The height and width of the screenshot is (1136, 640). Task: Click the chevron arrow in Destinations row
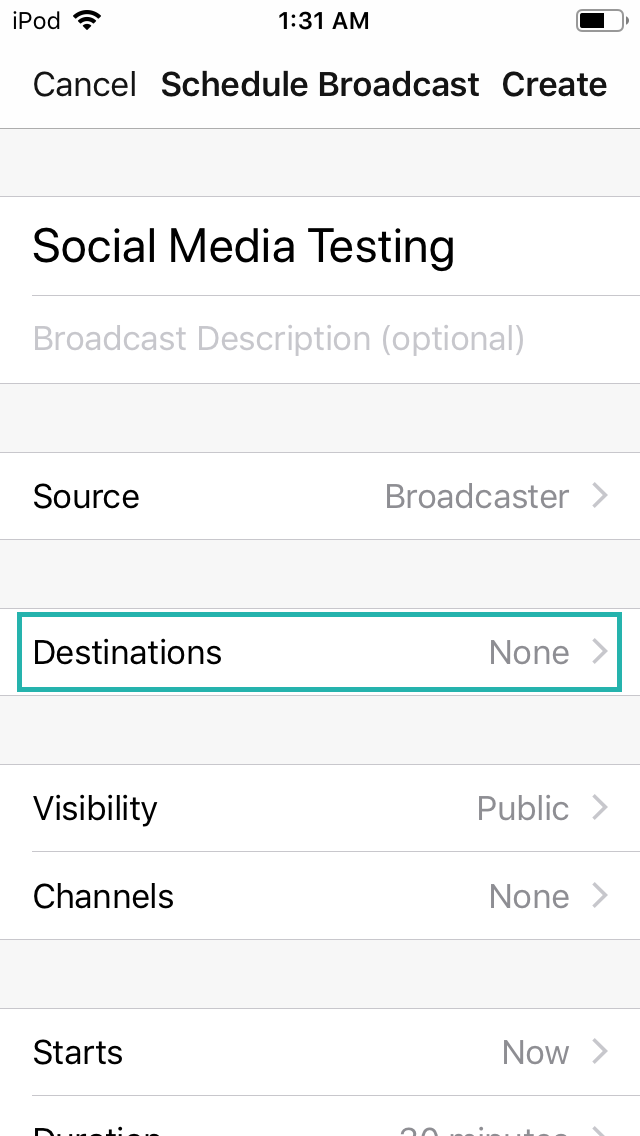[600, 652]
